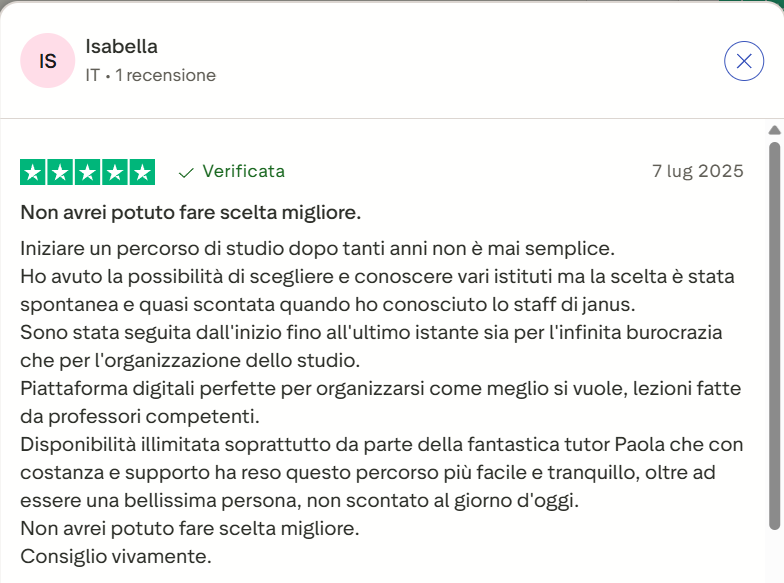Click the "IT" country code label
Screen dimensions: 784x583
pyautogui.click(x=93, y=75)
